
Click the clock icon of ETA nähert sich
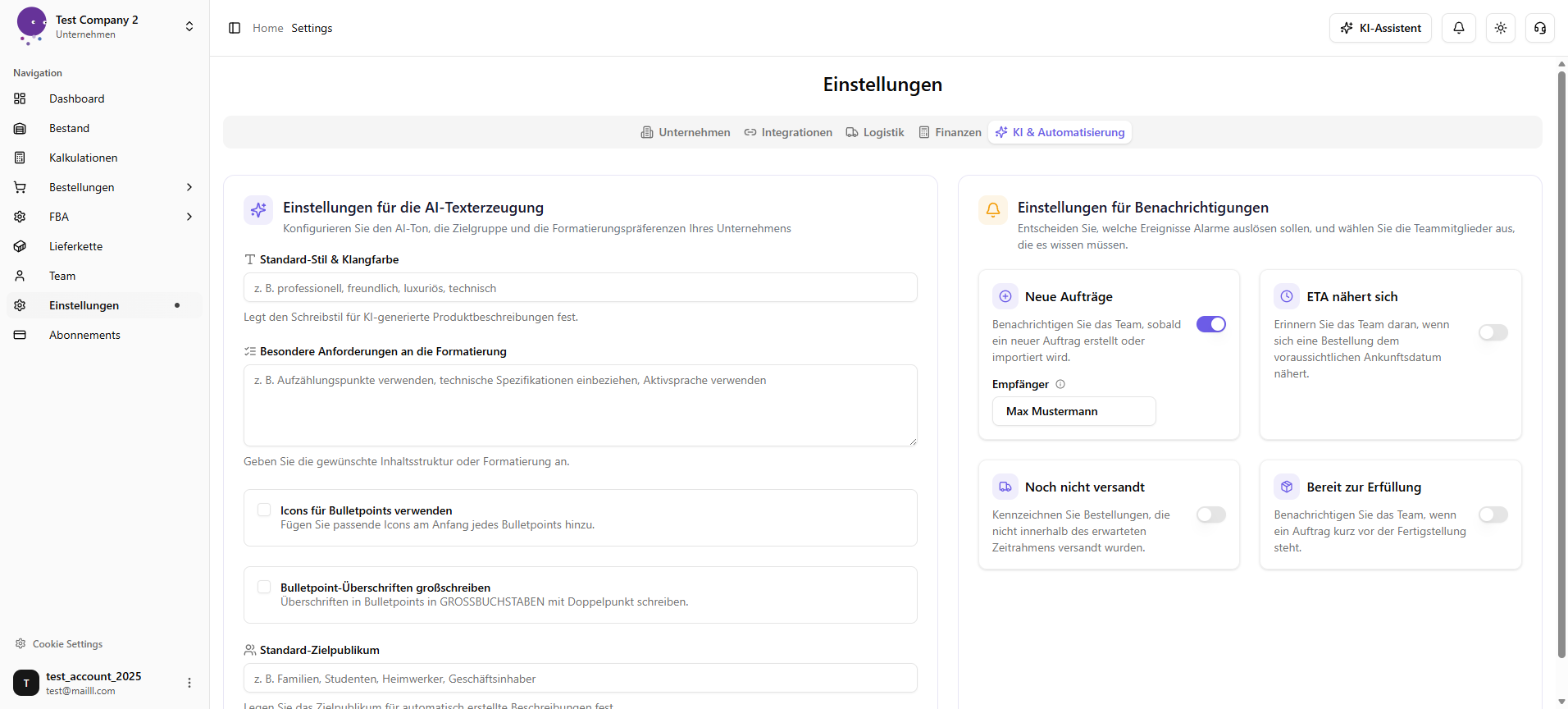point(1287,296)
